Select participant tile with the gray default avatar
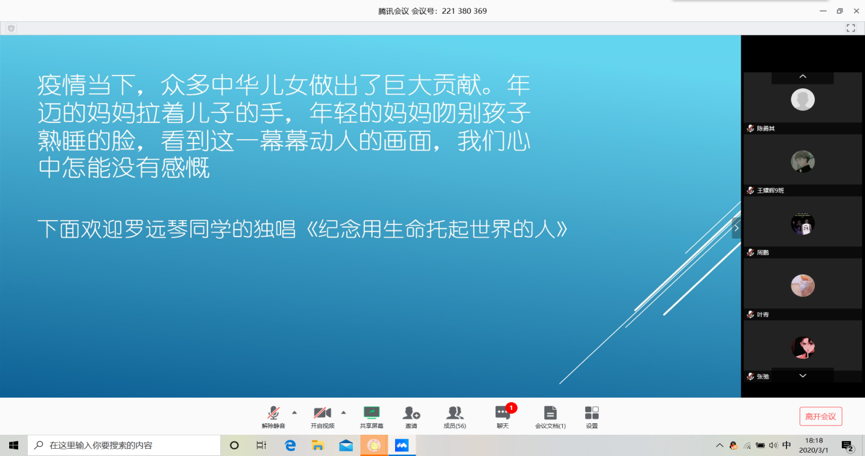This screenshot has width=865, height=456. click(x=803, y=99)
